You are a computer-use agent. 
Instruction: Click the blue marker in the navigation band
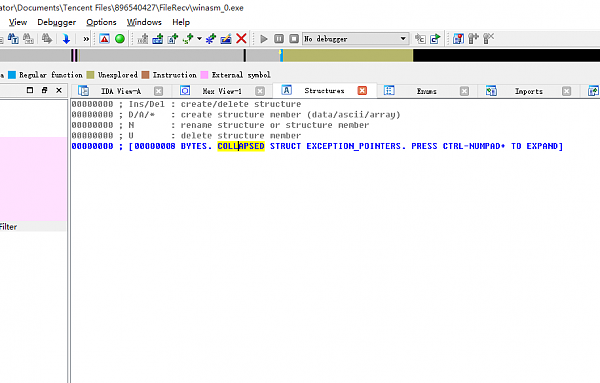click(x=281, y=55)
